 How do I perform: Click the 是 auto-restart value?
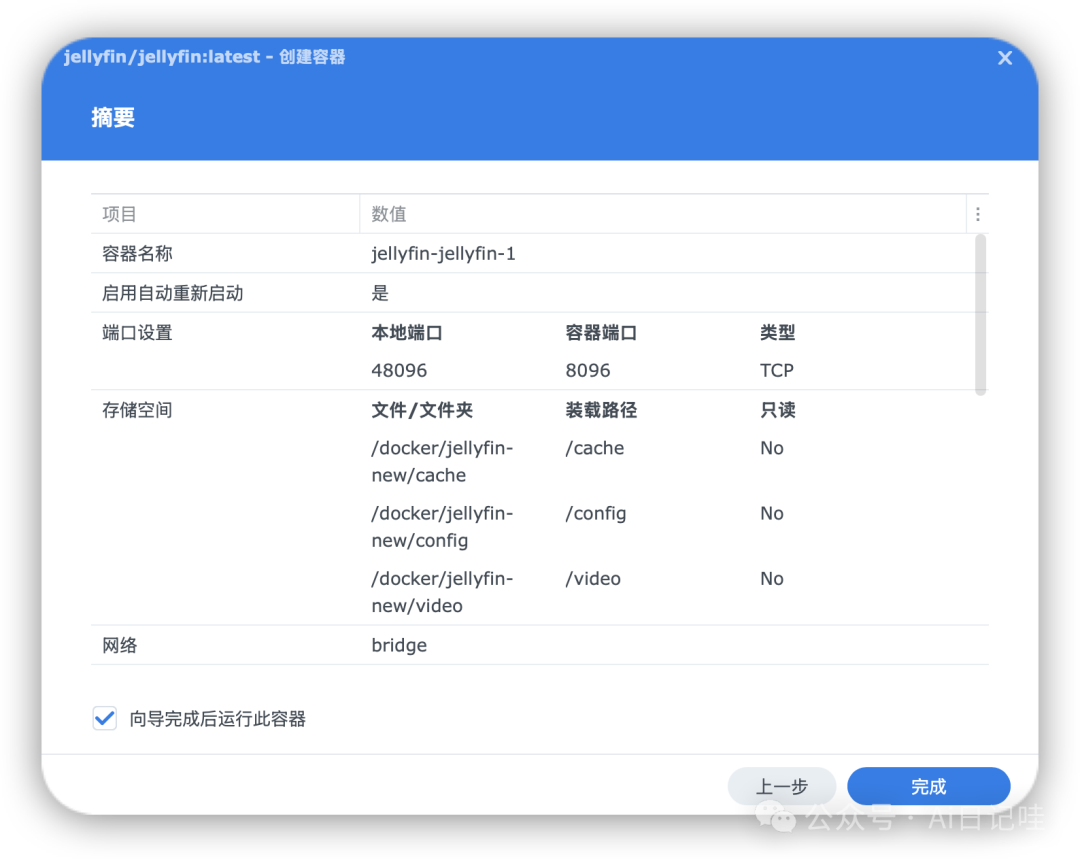380,293
